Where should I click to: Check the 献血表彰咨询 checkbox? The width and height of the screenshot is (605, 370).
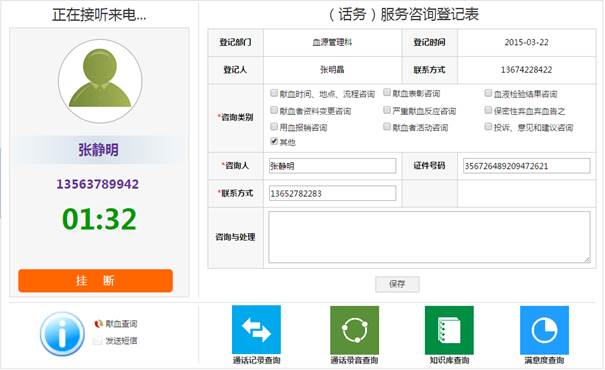coord(387,92)
